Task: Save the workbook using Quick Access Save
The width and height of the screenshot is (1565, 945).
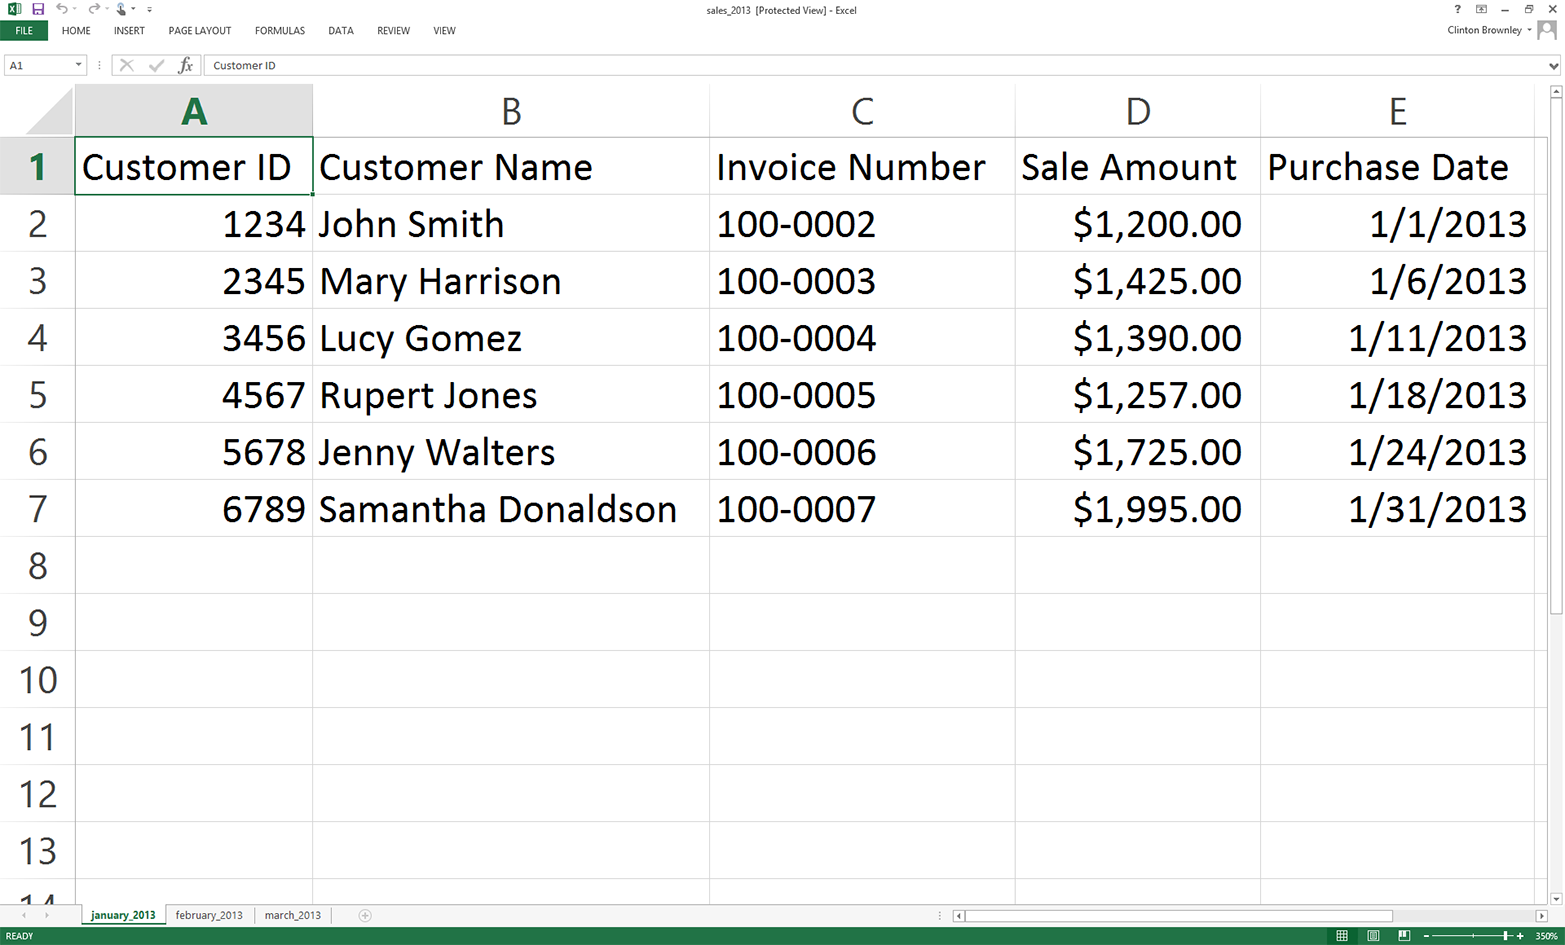Action: [38, 9]
